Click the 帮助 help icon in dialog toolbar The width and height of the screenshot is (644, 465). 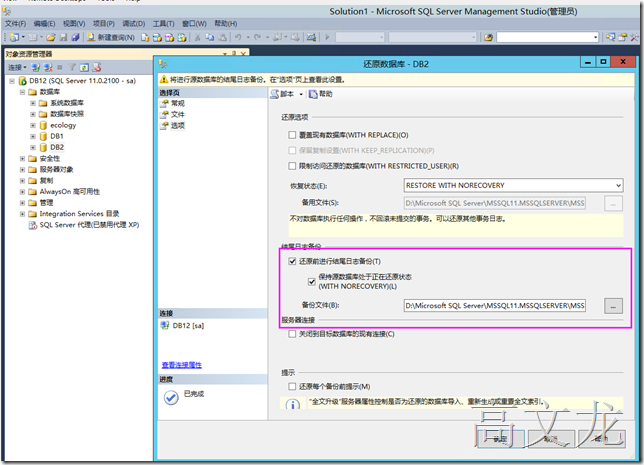point(320,94)
